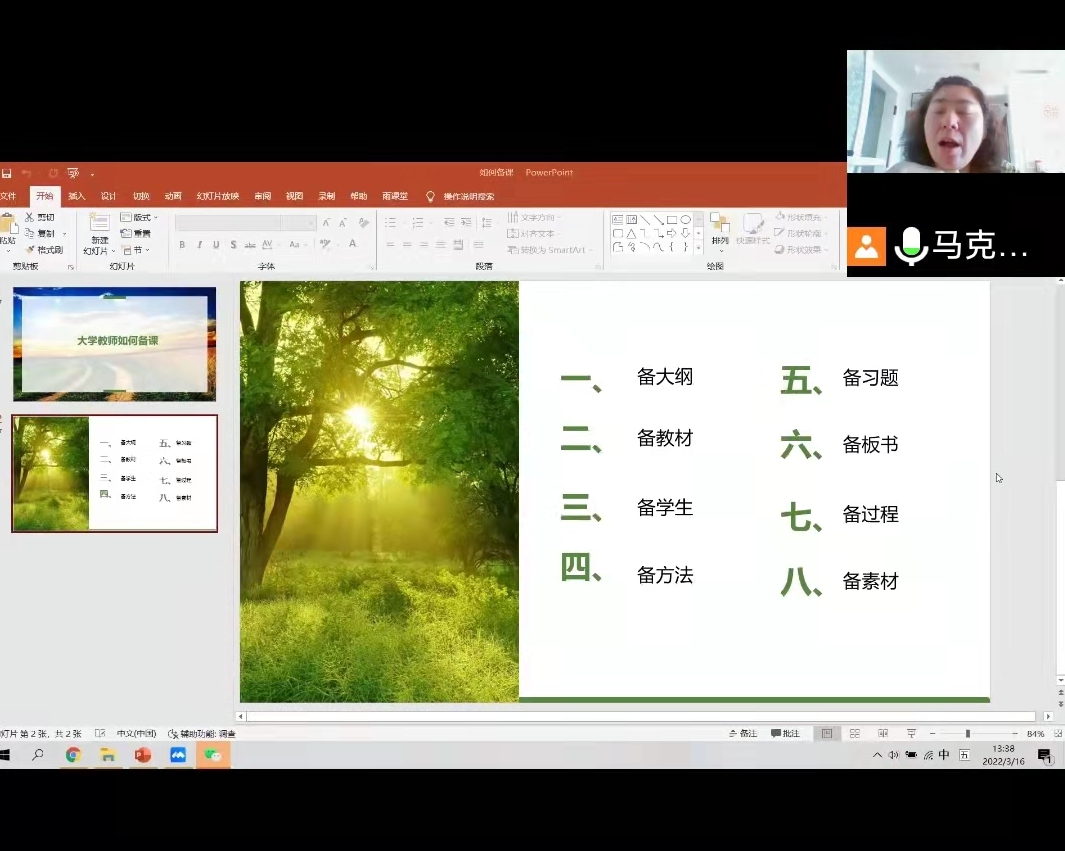Adjust the zoom slider in status bar
This screenshot has height=851, width=1065.
(x=967, y=734)
